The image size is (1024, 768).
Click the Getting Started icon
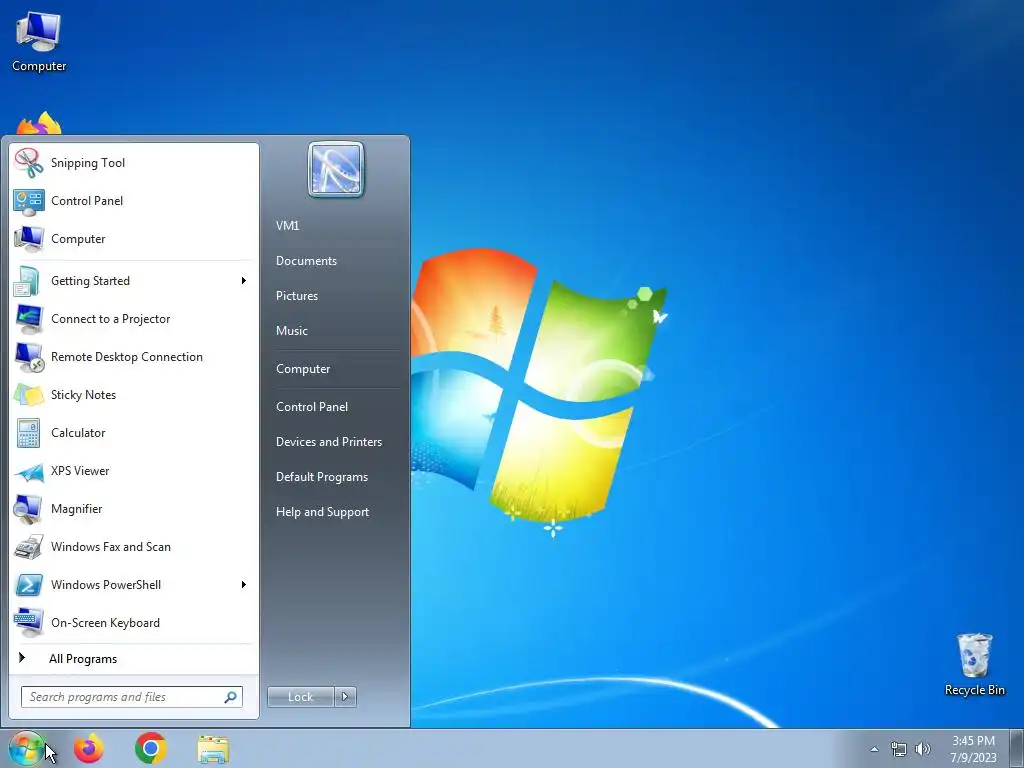pyautogui.click(x=29, y=281)
